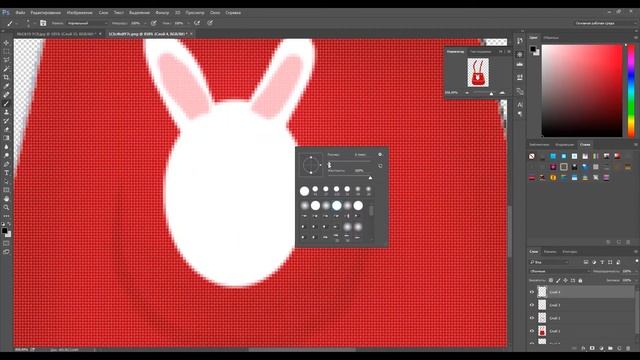Toggle lock position in Layers panel
640x360 pixels.
[565, 280]
